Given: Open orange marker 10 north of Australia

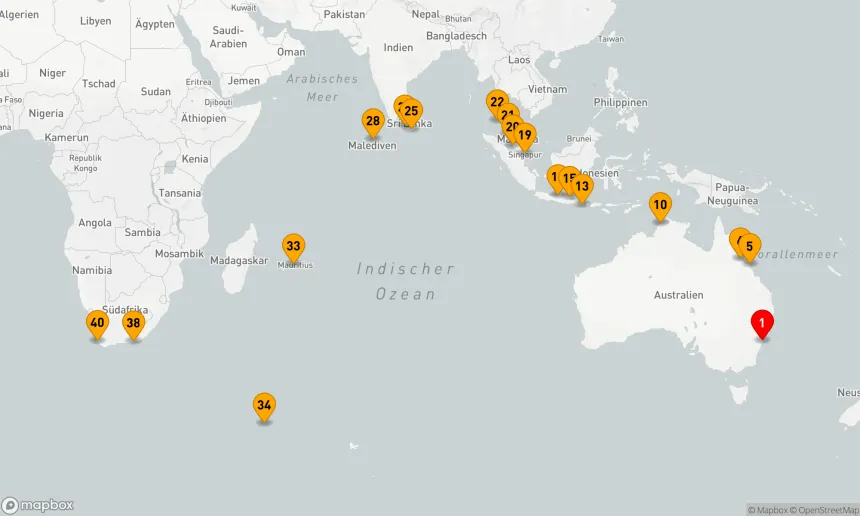Looking at the screenshot, I should [660, 205].
